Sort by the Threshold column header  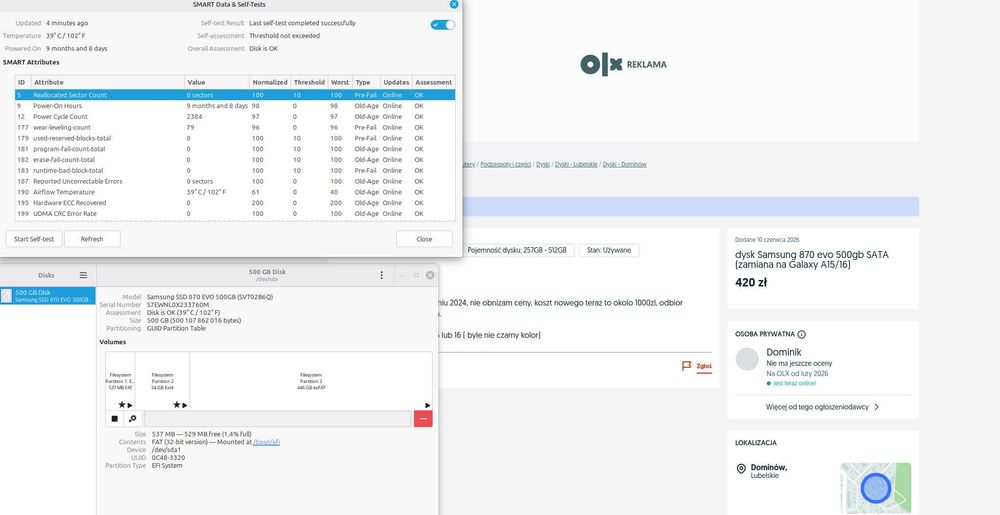(309, 82)
